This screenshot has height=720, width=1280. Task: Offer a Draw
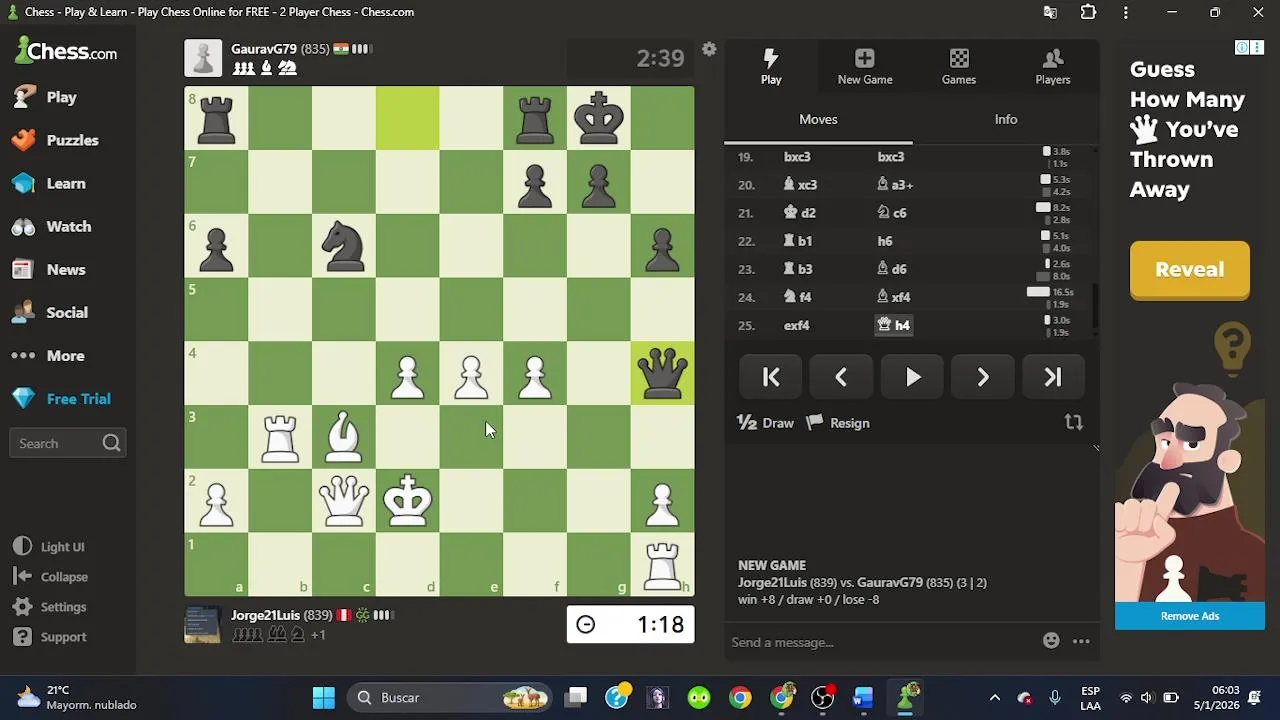coord(766,423)
